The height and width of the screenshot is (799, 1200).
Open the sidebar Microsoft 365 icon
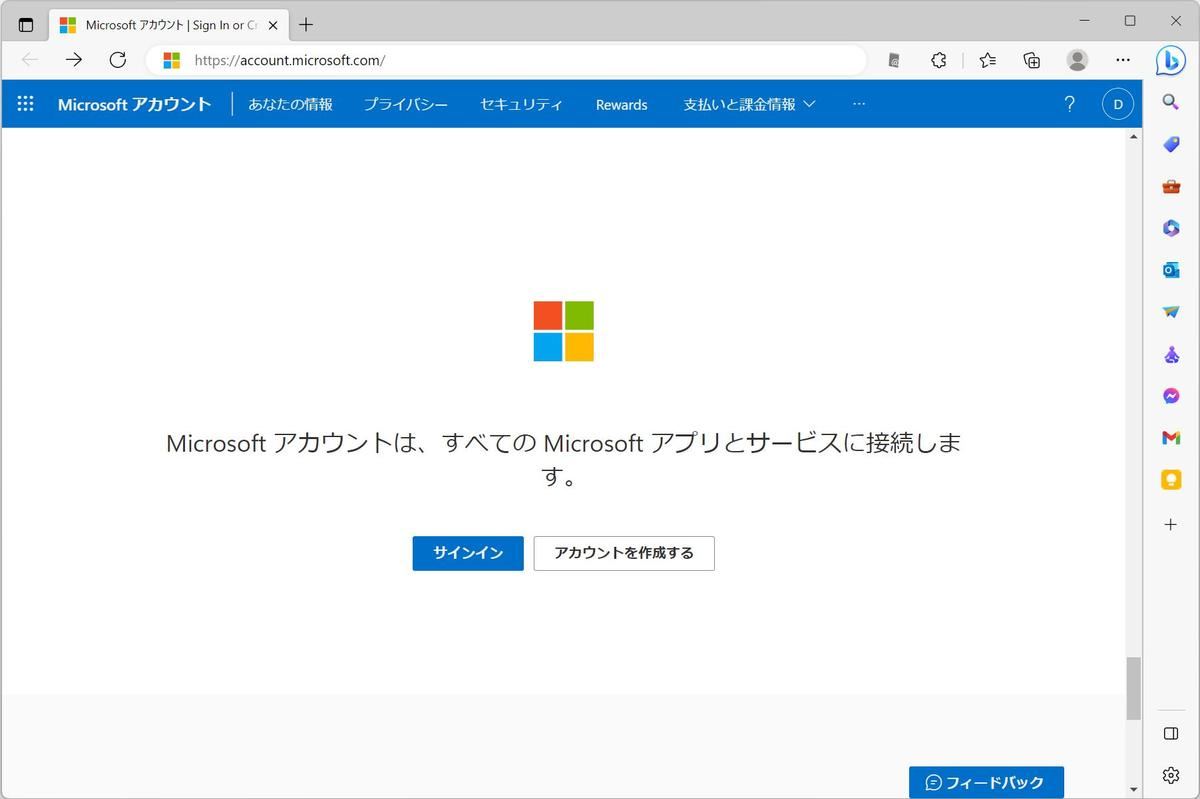pyautogui.click(x=1171, y=228)
